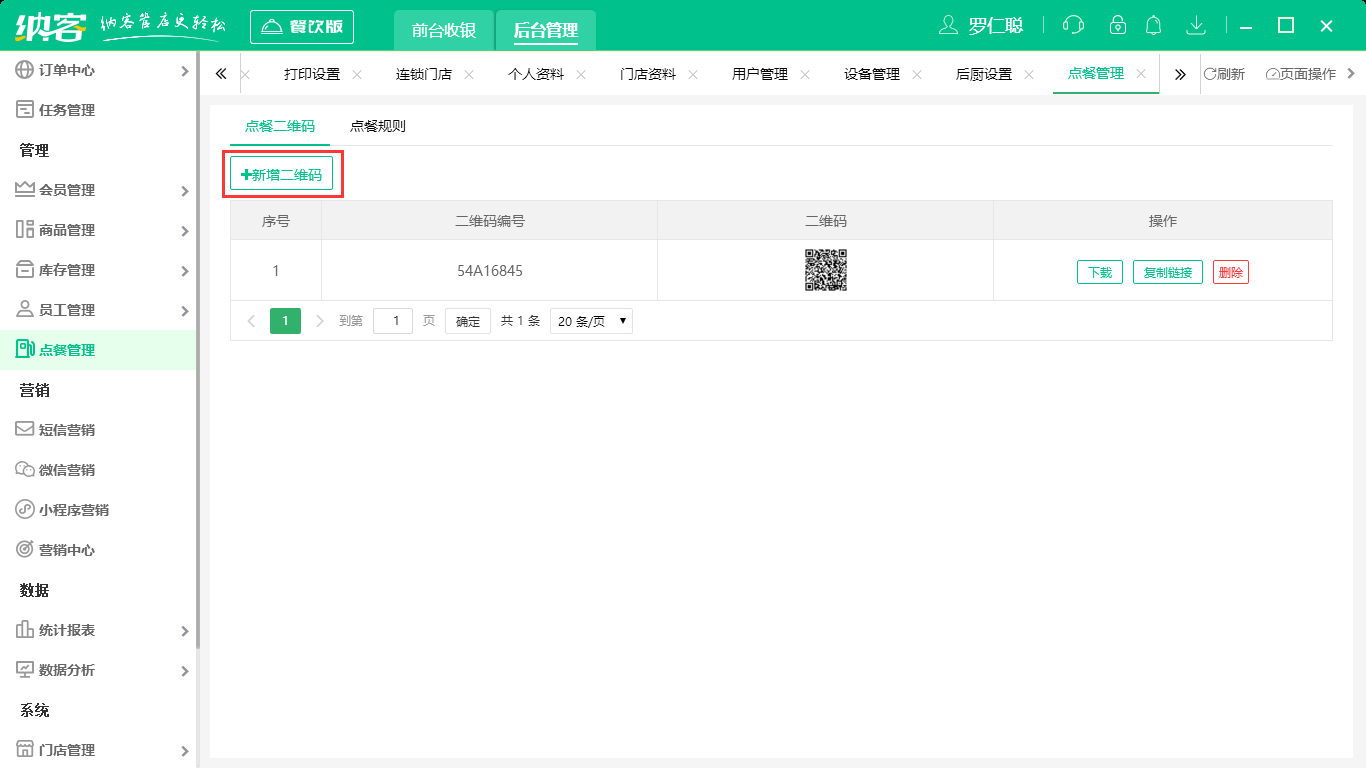Expand the 会员管理 sidebar menu

click(98, 190)
